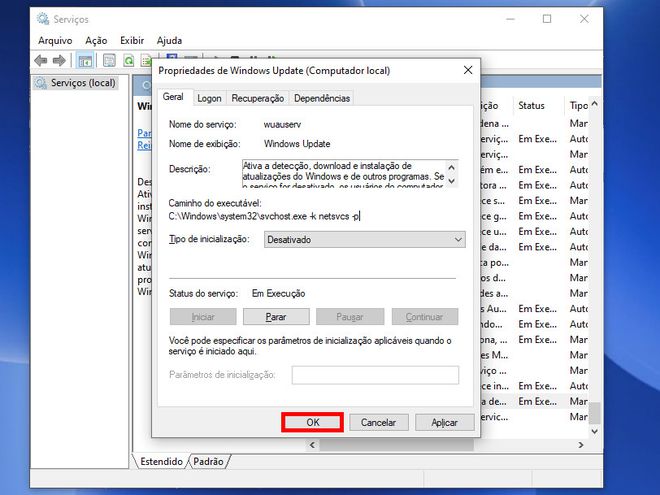Click the Parâmetros de inicialização input field
Screen dimensions: 660x495
click(x=375, y=375)
